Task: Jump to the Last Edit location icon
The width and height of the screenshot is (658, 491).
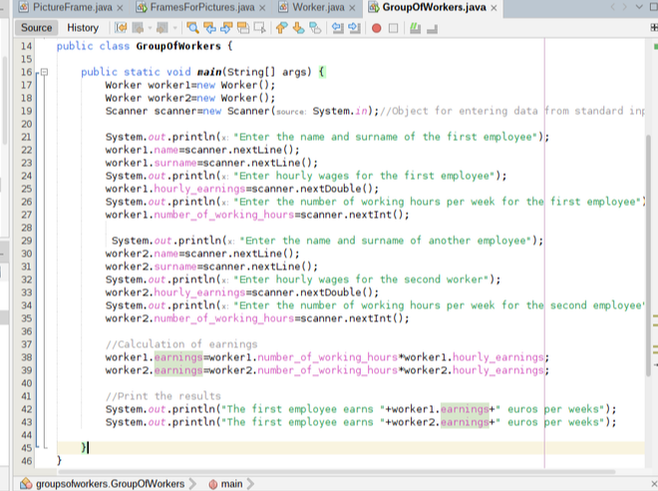Action: (121, 28)
